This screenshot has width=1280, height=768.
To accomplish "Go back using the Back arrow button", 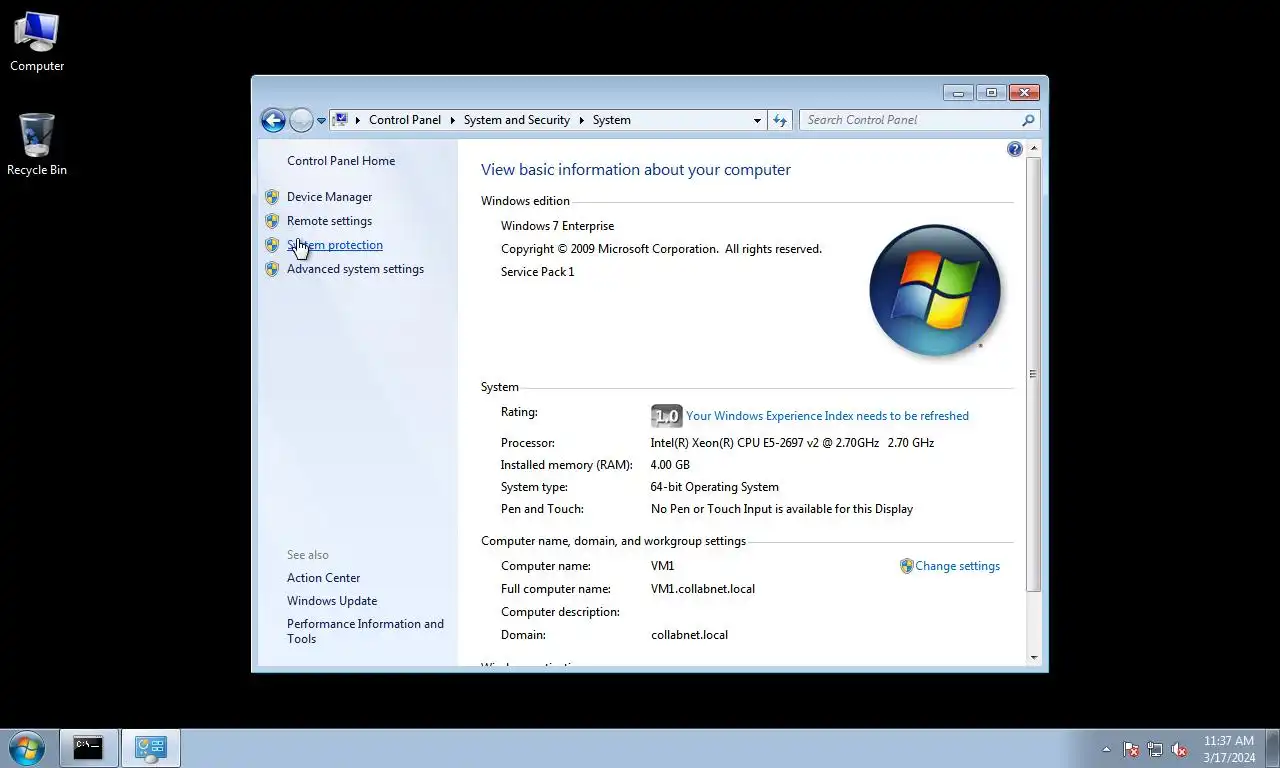I will tap(273, 120).
